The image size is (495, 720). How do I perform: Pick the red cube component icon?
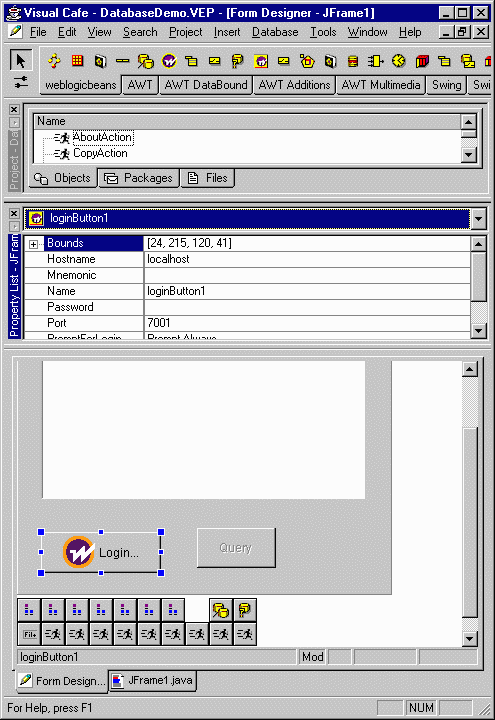point(422,61)
